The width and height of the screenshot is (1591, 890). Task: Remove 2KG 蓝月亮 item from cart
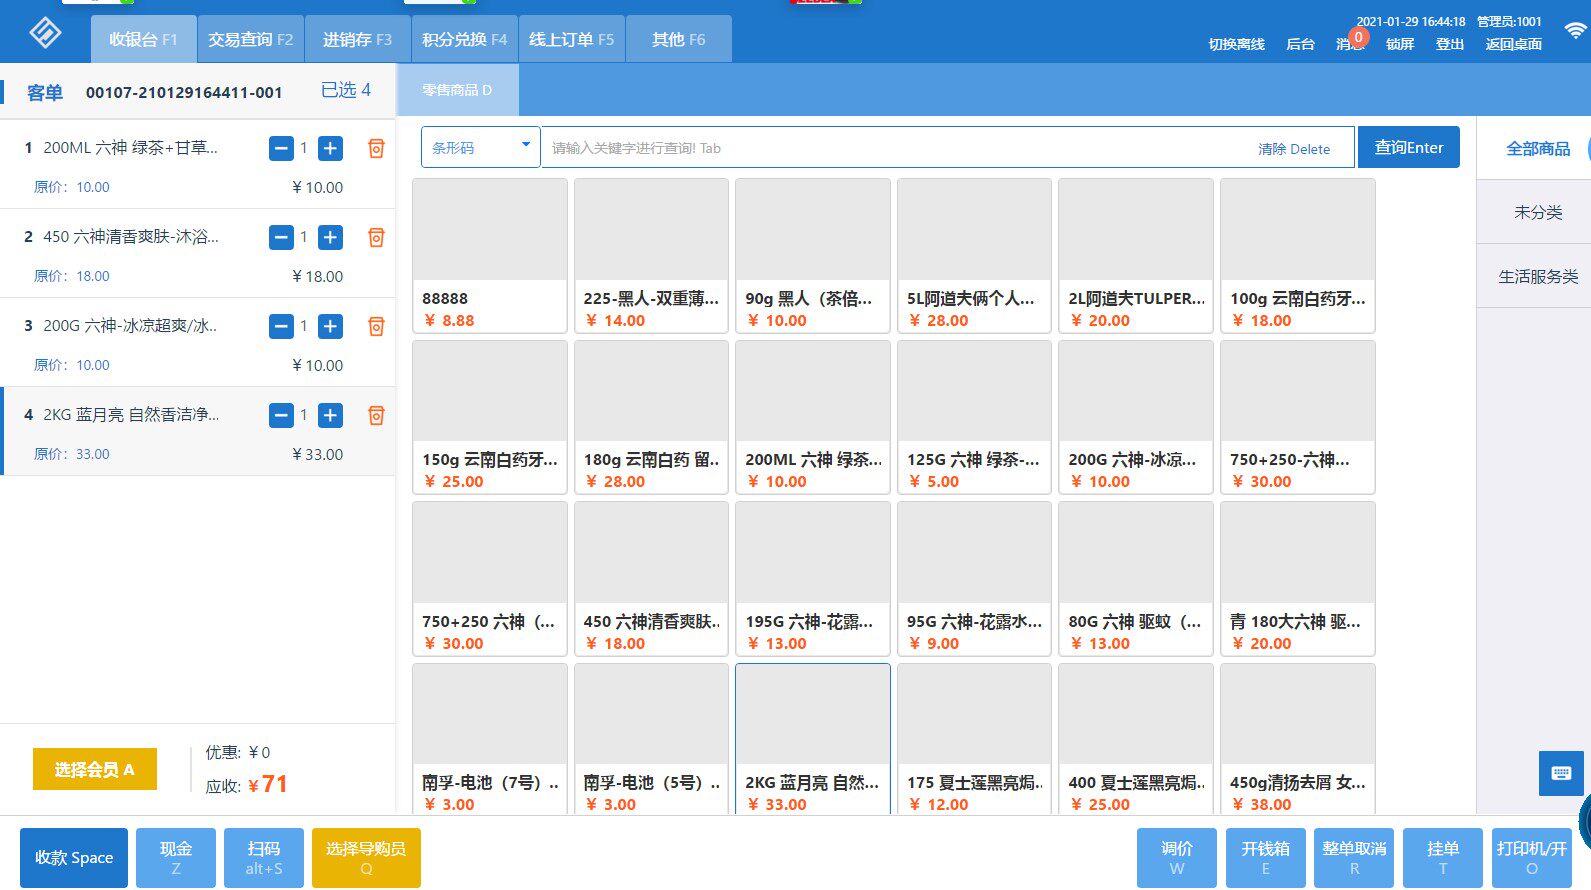376,415
